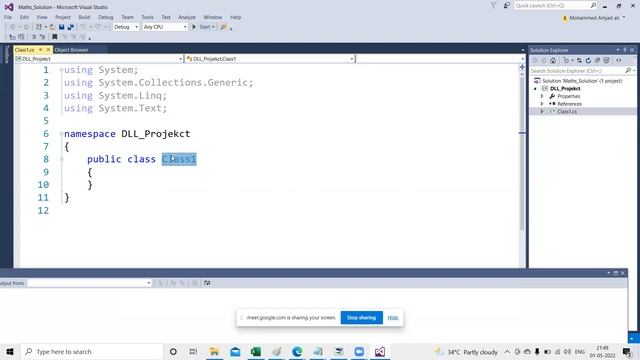This screenshot has width=640, height=360.
Task: Select the Class1.cs editor tab
Action: (24, 50)
